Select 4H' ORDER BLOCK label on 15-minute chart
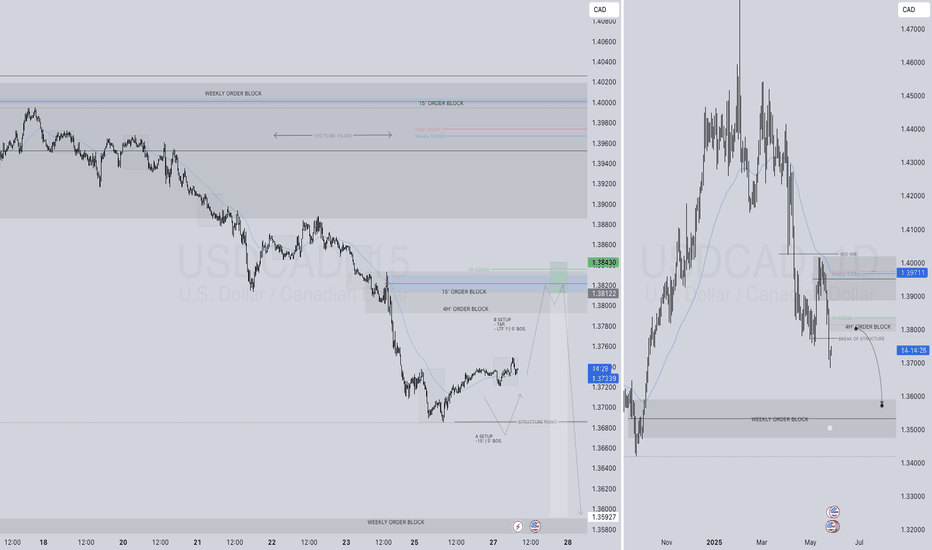The image size is (932, 550). point(465,309)
